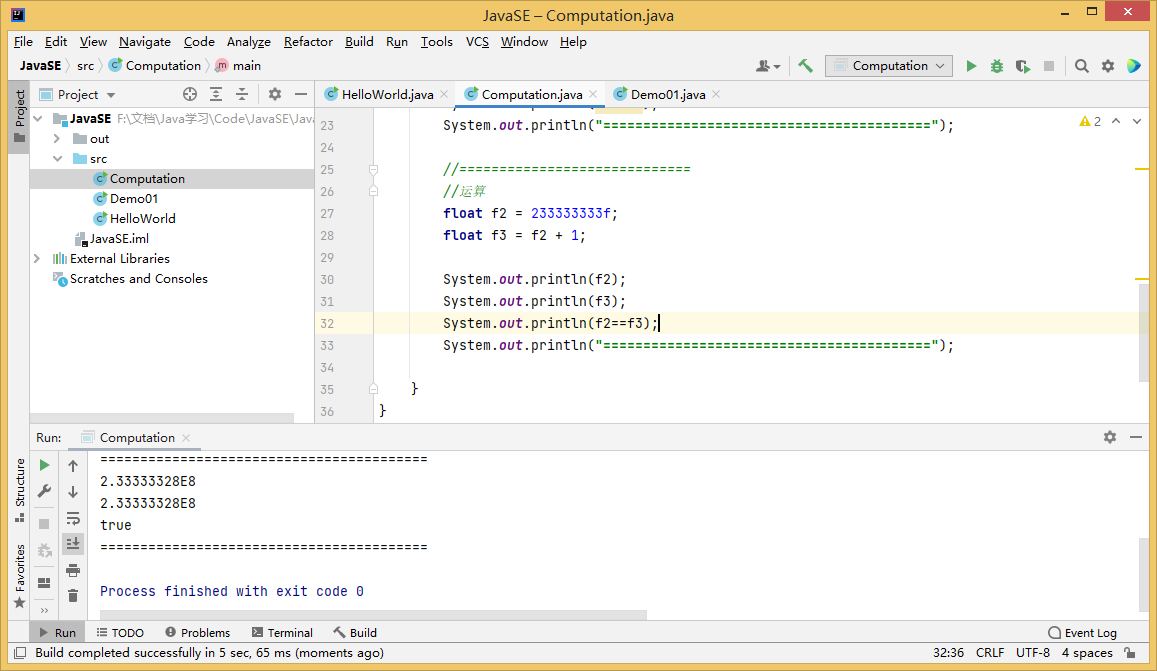The width and height of the screenshot is (1157, 671).
Task: Hide the Run tool window
Action: coord(1136,437)
